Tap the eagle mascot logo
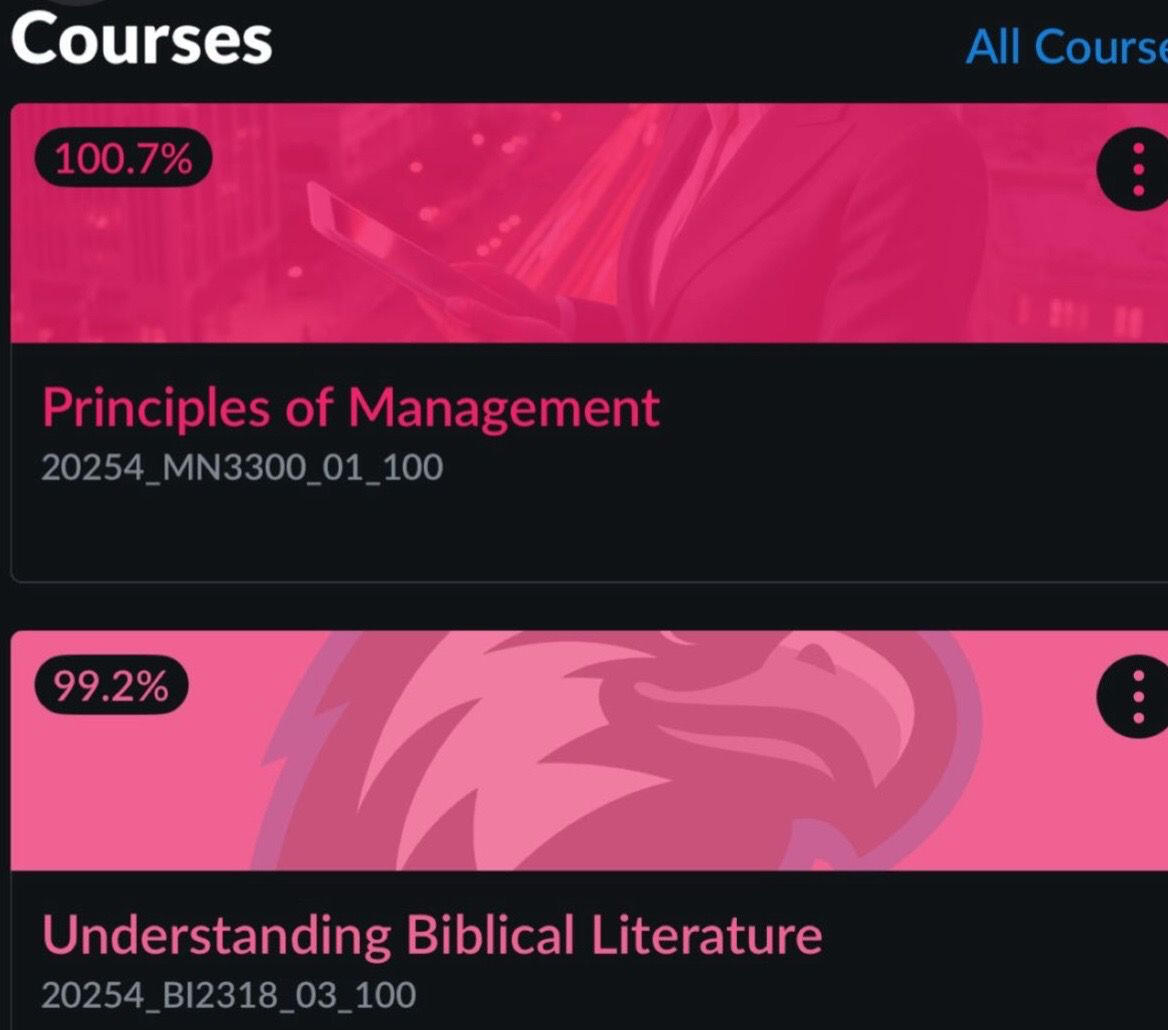The height and width of the screenshot is (1030, 1168). (x=617, y=750)
